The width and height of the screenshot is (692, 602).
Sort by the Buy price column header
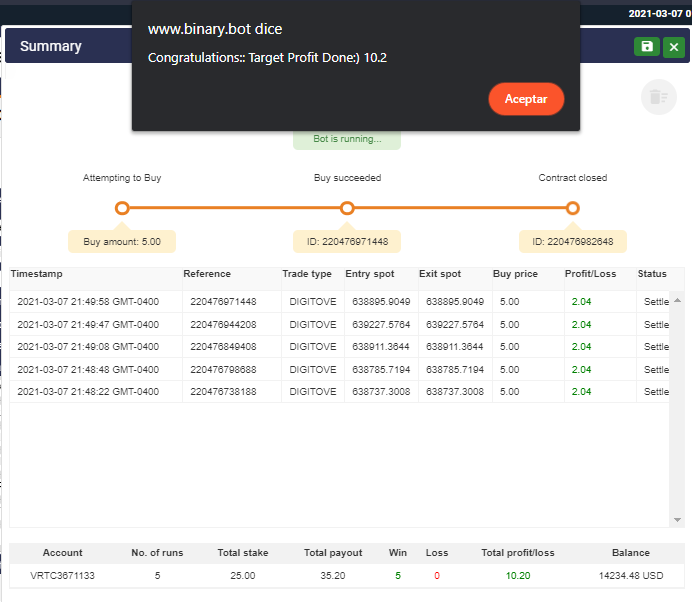tap(515, 274)
